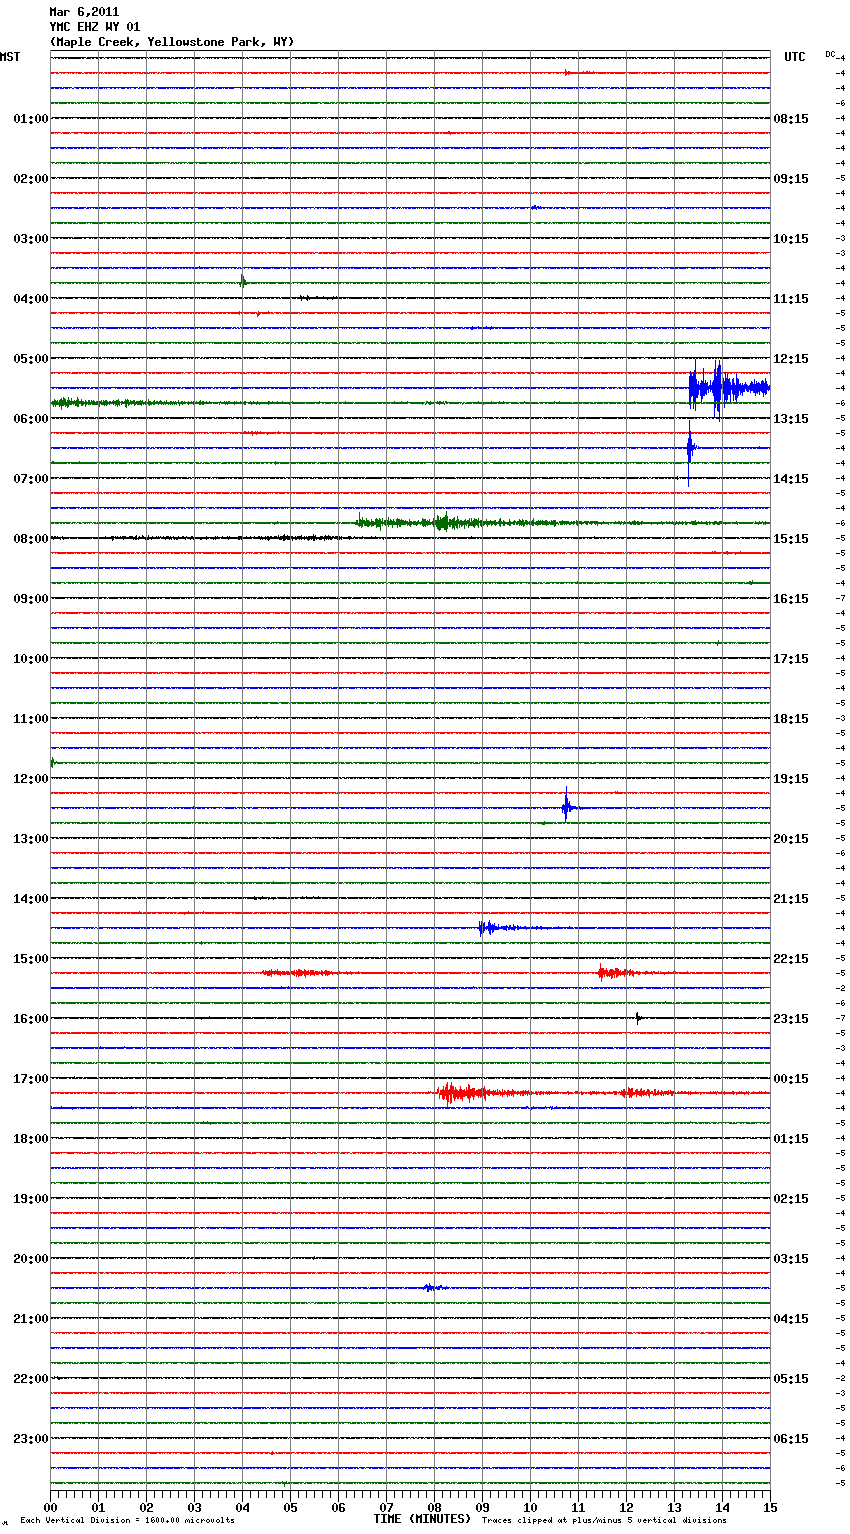
Task: Click the '08:15' UTC time label
Action: (791, 119)
